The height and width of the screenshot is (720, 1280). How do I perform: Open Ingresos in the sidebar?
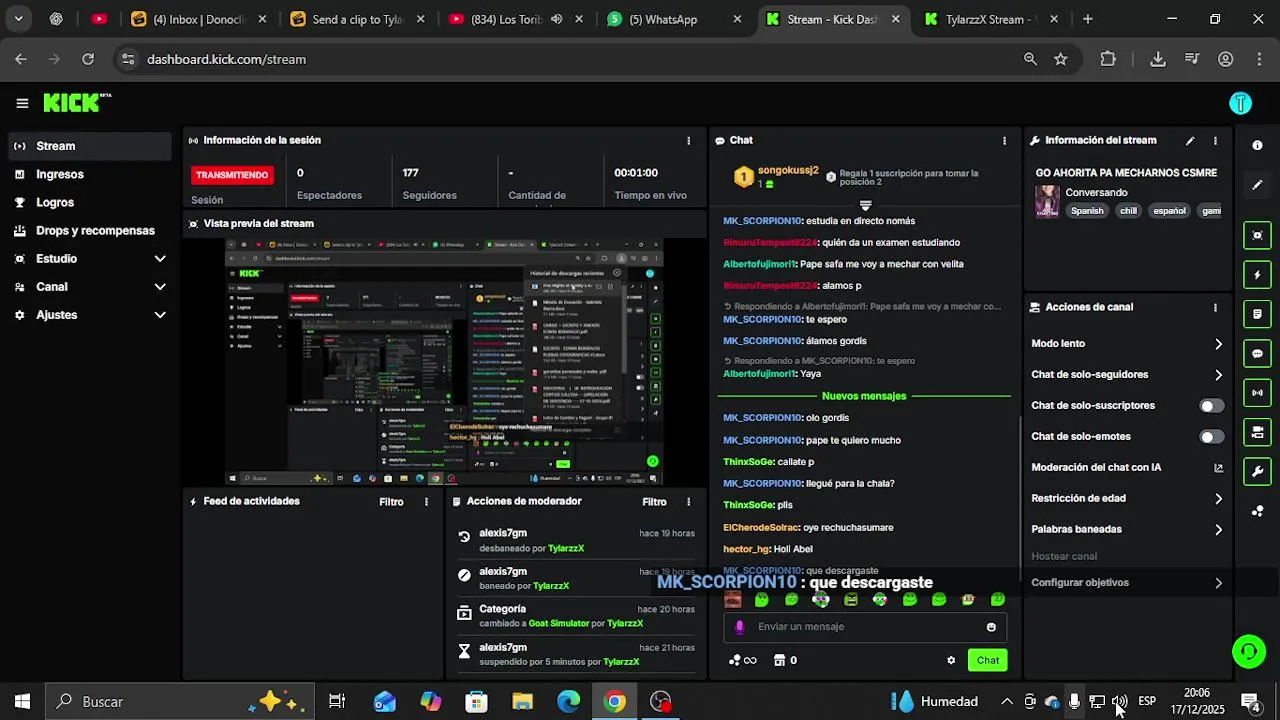[x=90, y=174]
